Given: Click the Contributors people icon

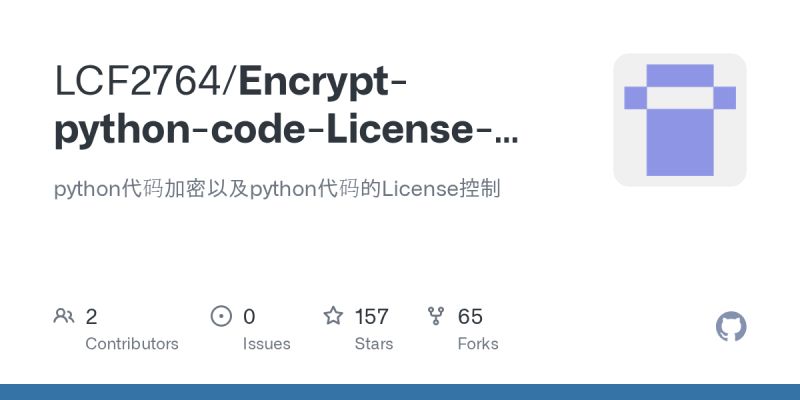Looking at the screenshot, I should [64, 316].
